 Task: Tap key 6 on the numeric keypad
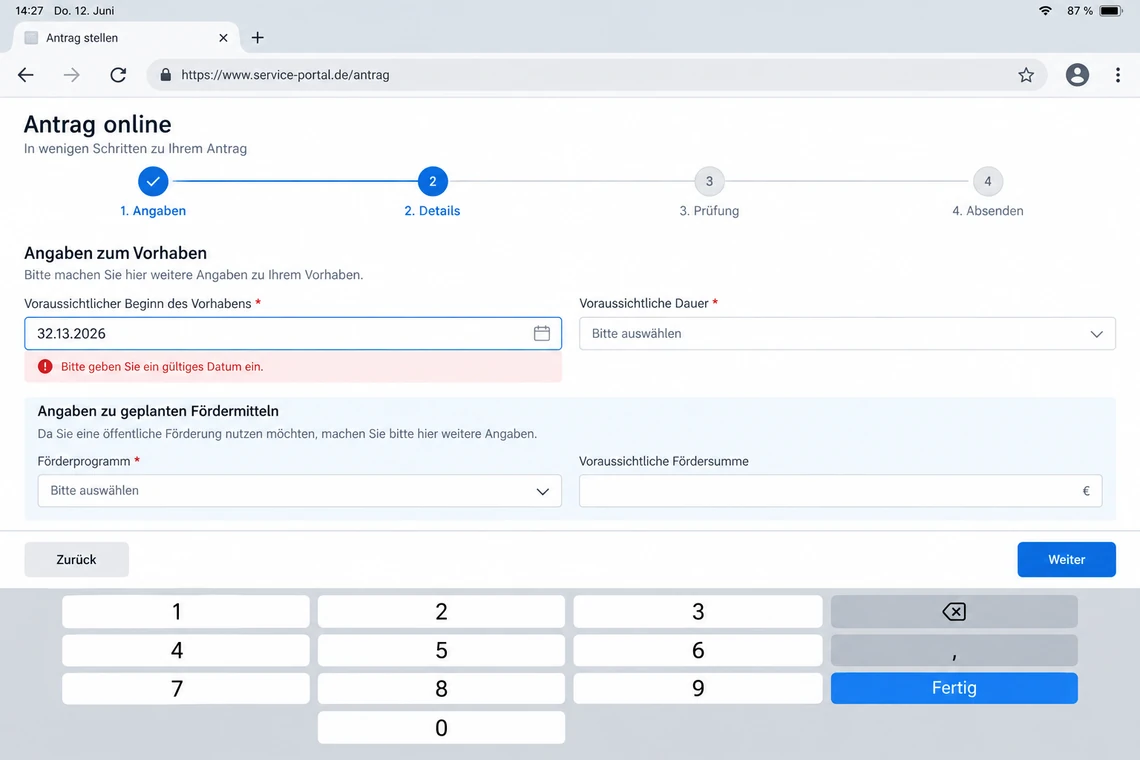(698, 650)
